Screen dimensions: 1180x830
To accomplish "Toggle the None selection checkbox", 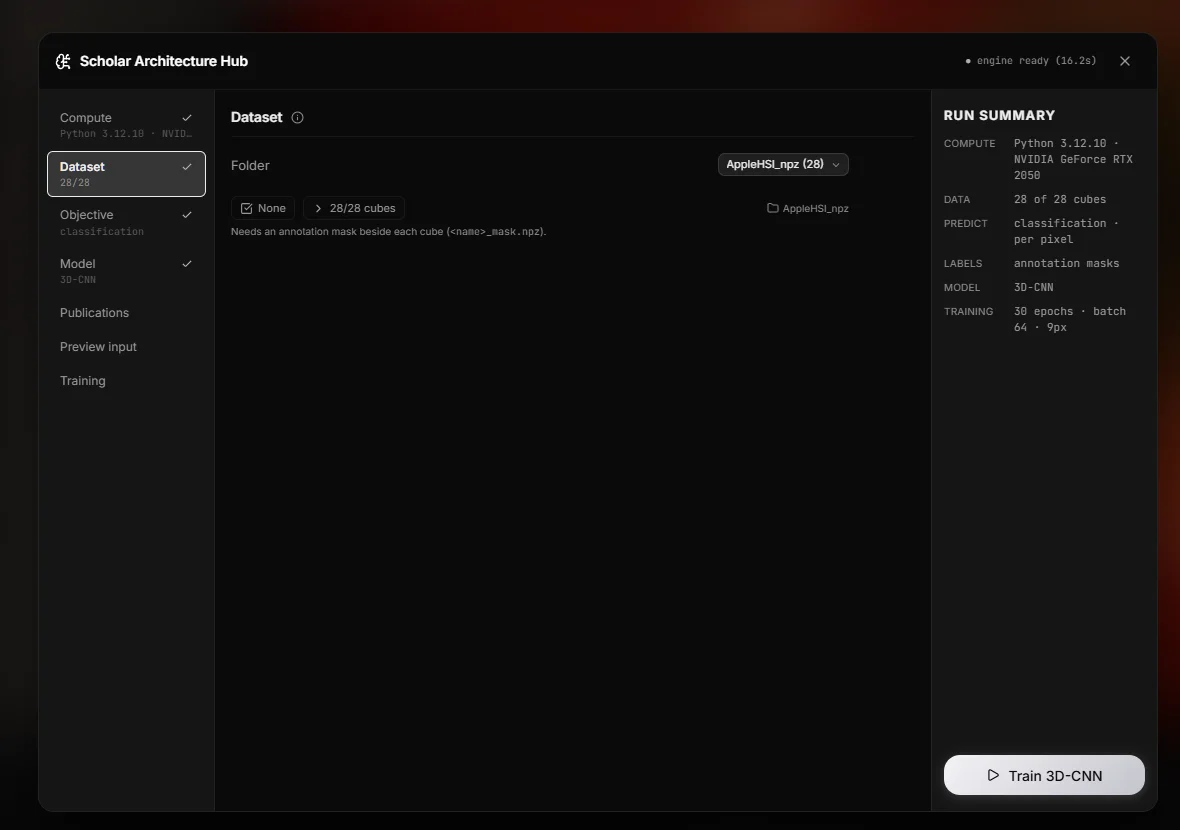I will (x=263, y=208).
